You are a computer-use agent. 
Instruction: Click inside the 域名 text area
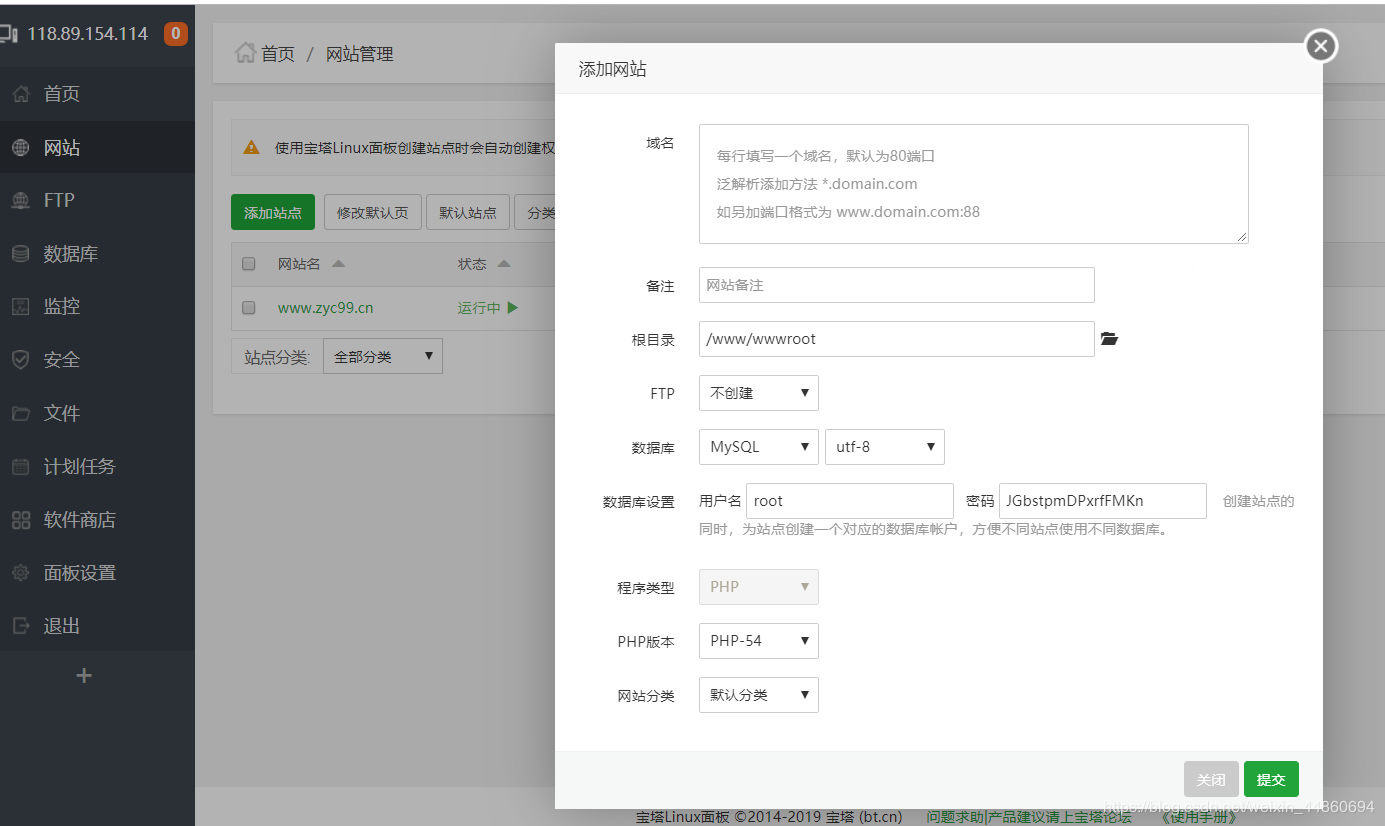[x=974, y=184]
